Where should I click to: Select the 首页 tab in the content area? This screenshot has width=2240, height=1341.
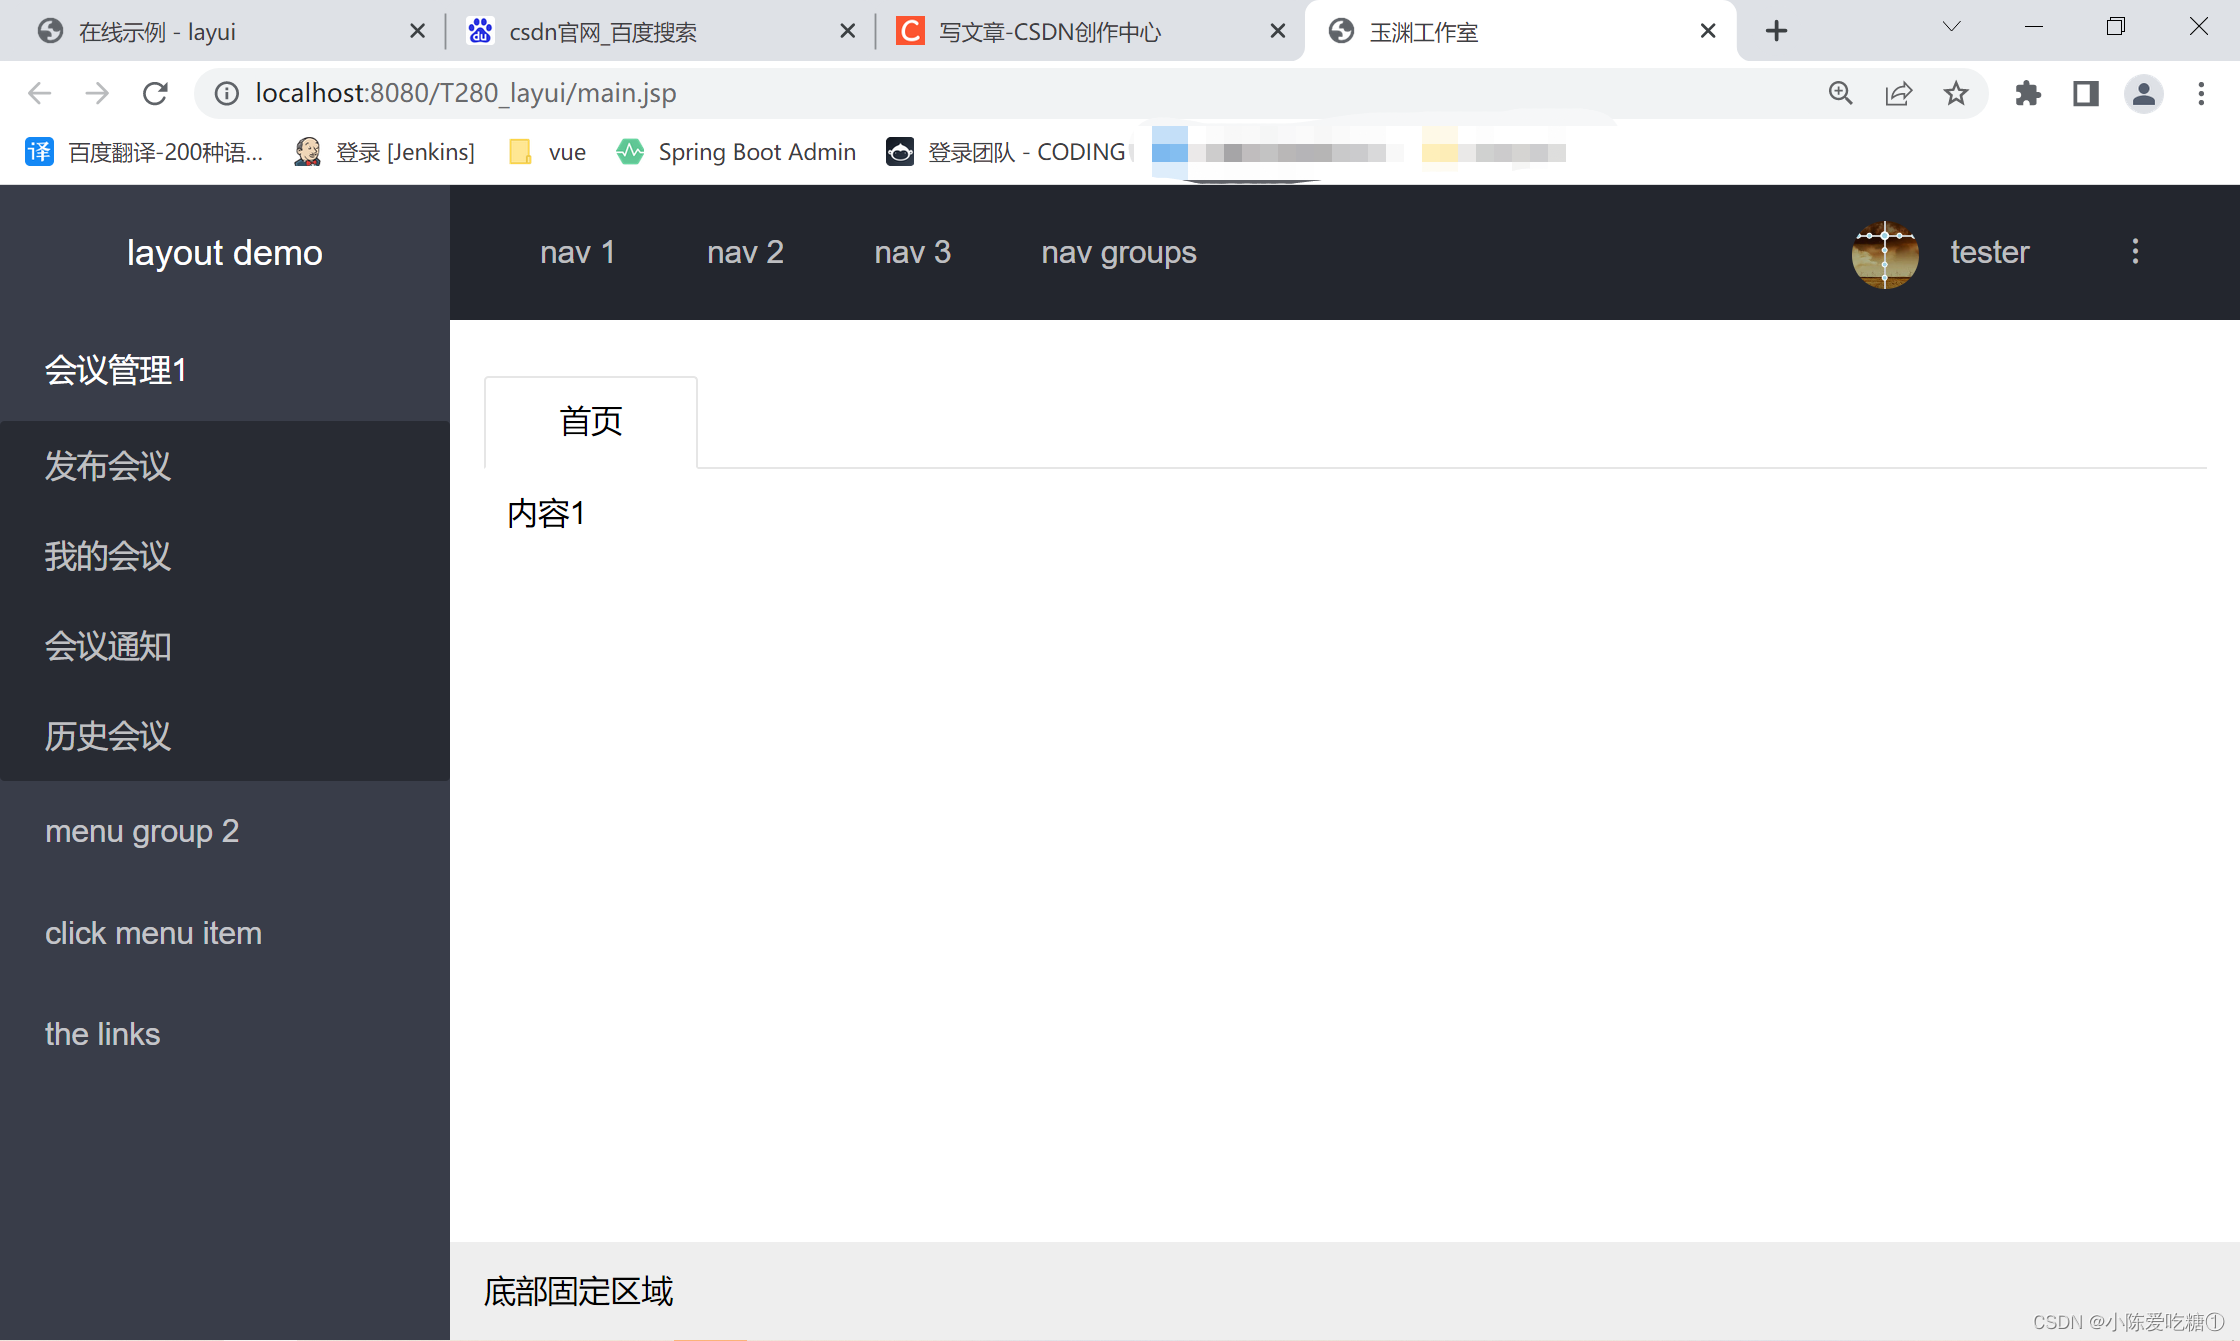590,421
